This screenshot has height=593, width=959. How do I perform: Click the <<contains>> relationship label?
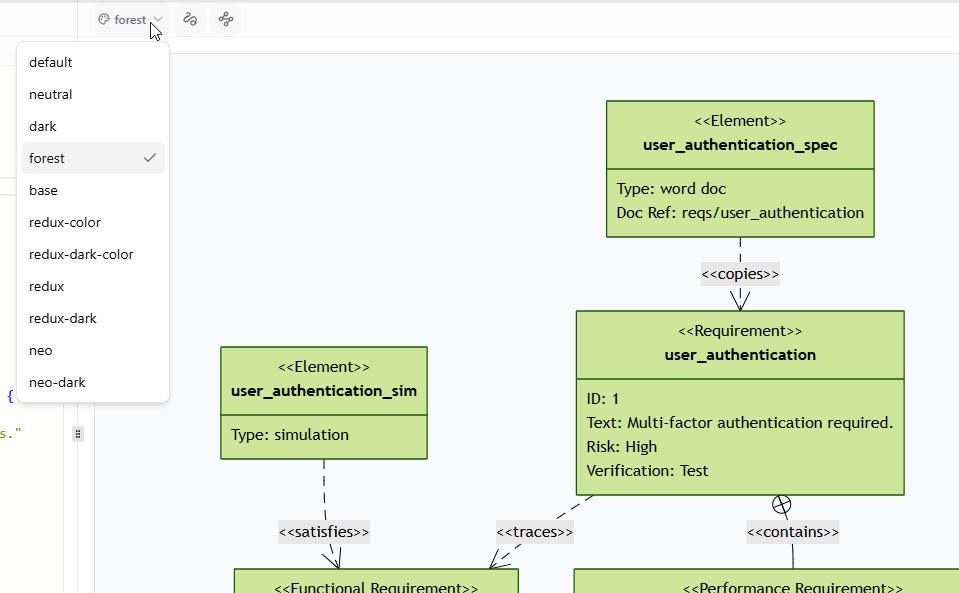click(x=793, y=532)
